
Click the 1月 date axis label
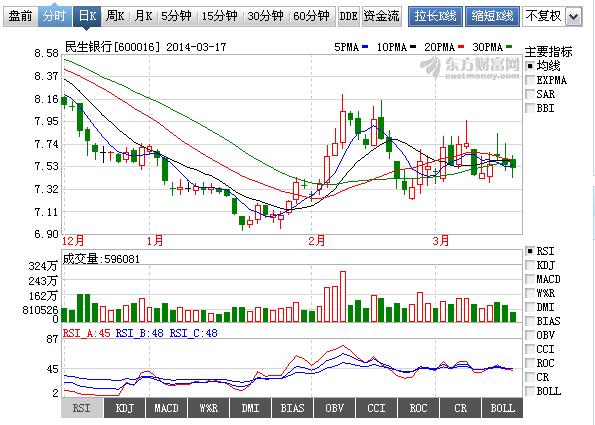point(155,241)
